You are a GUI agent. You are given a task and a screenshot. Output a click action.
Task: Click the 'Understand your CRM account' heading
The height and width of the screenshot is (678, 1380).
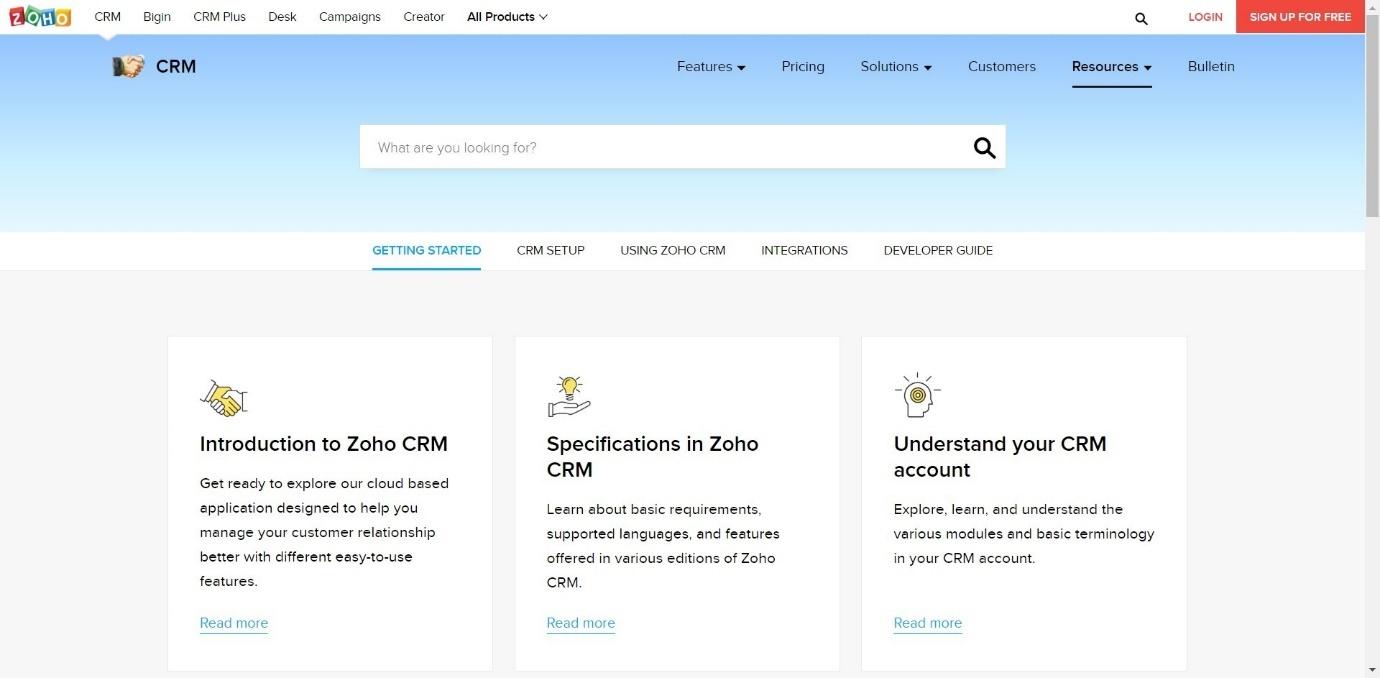coord(1000,457)
